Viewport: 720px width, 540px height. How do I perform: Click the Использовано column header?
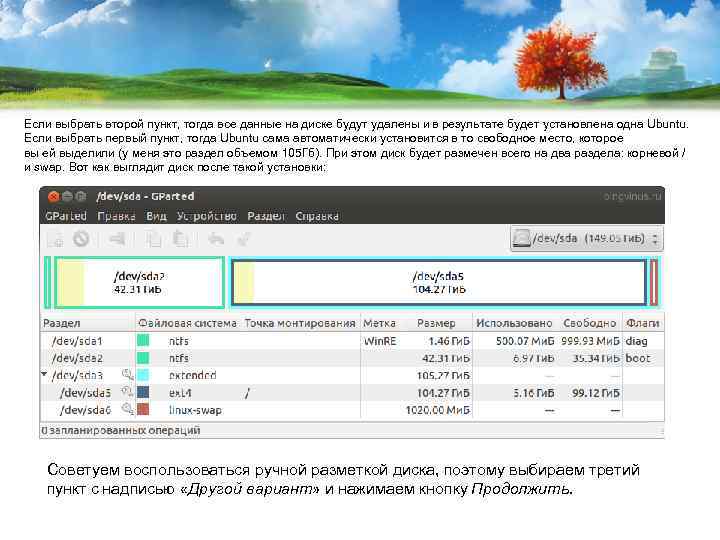point(514,323)
